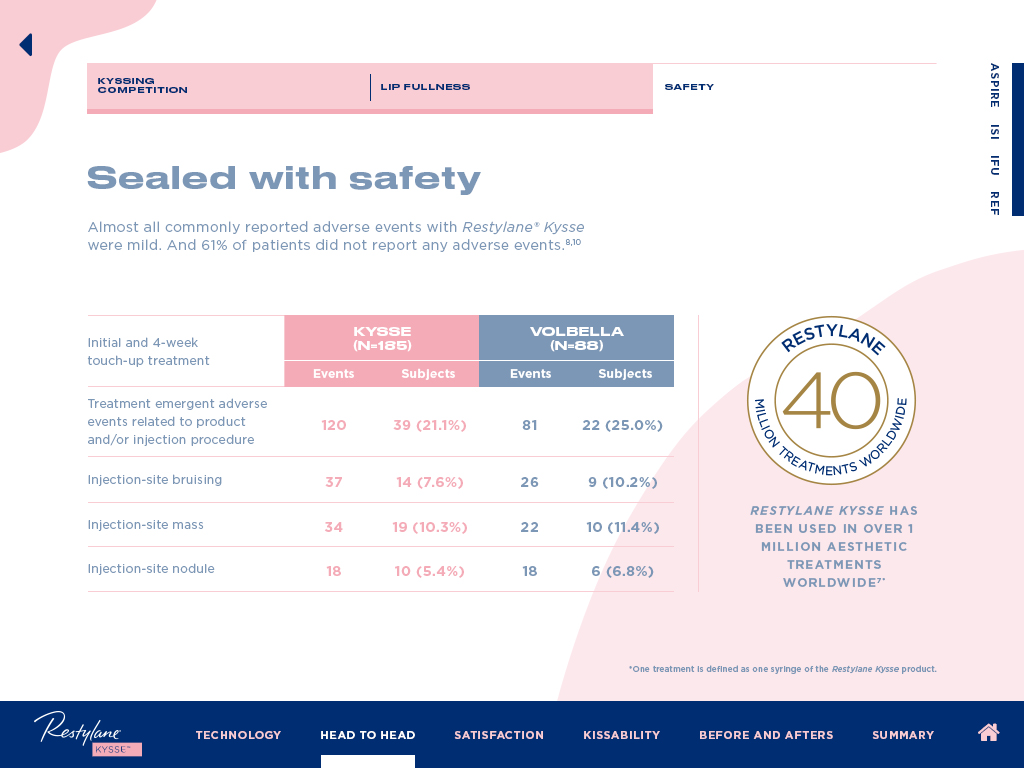Viewport: 1024px width, 768px height.
Task: Jump to the Summary section
Action: click(x=903, y=735)
